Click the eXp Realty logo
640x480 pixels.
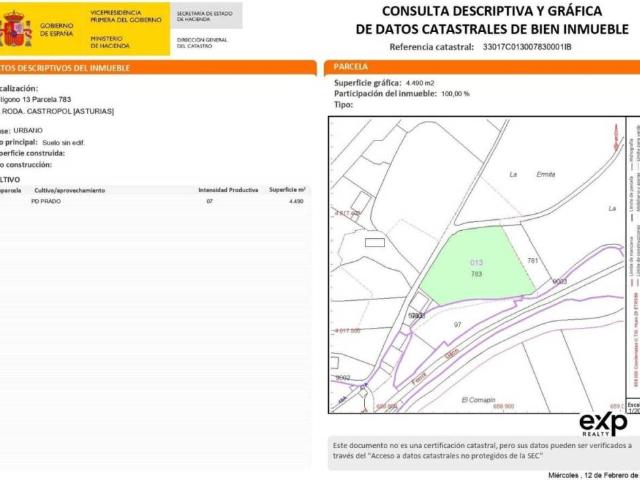[x=603, y=424]
